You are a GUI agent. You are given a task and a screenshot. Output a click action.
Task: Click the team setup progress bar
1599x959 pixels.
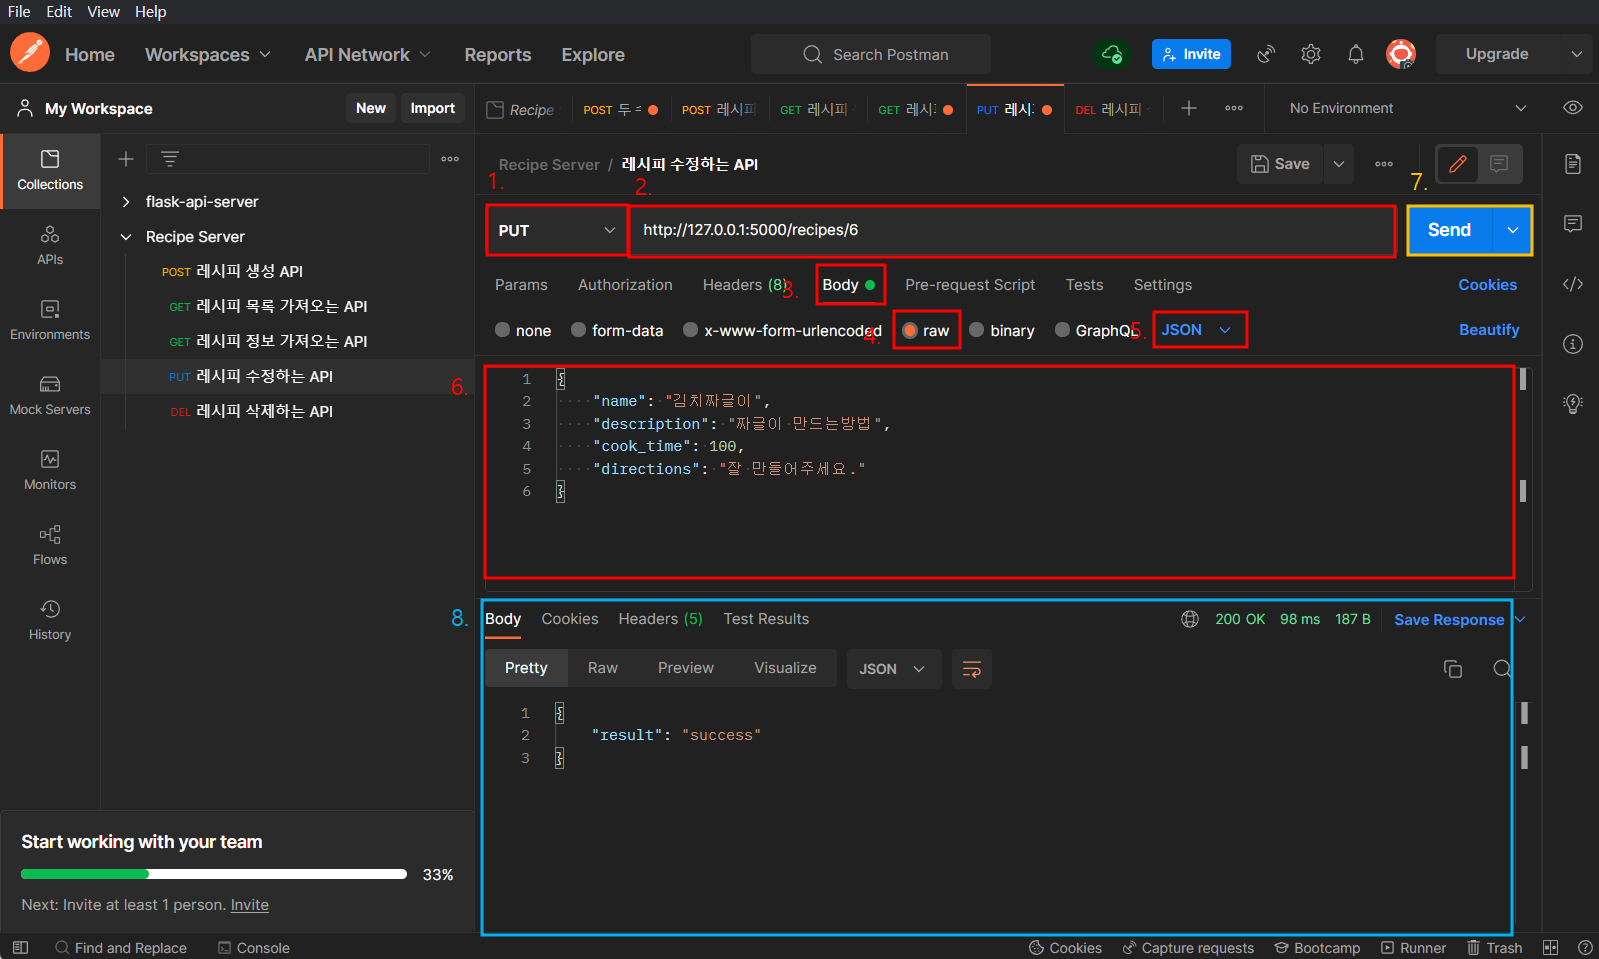point(214,874)
